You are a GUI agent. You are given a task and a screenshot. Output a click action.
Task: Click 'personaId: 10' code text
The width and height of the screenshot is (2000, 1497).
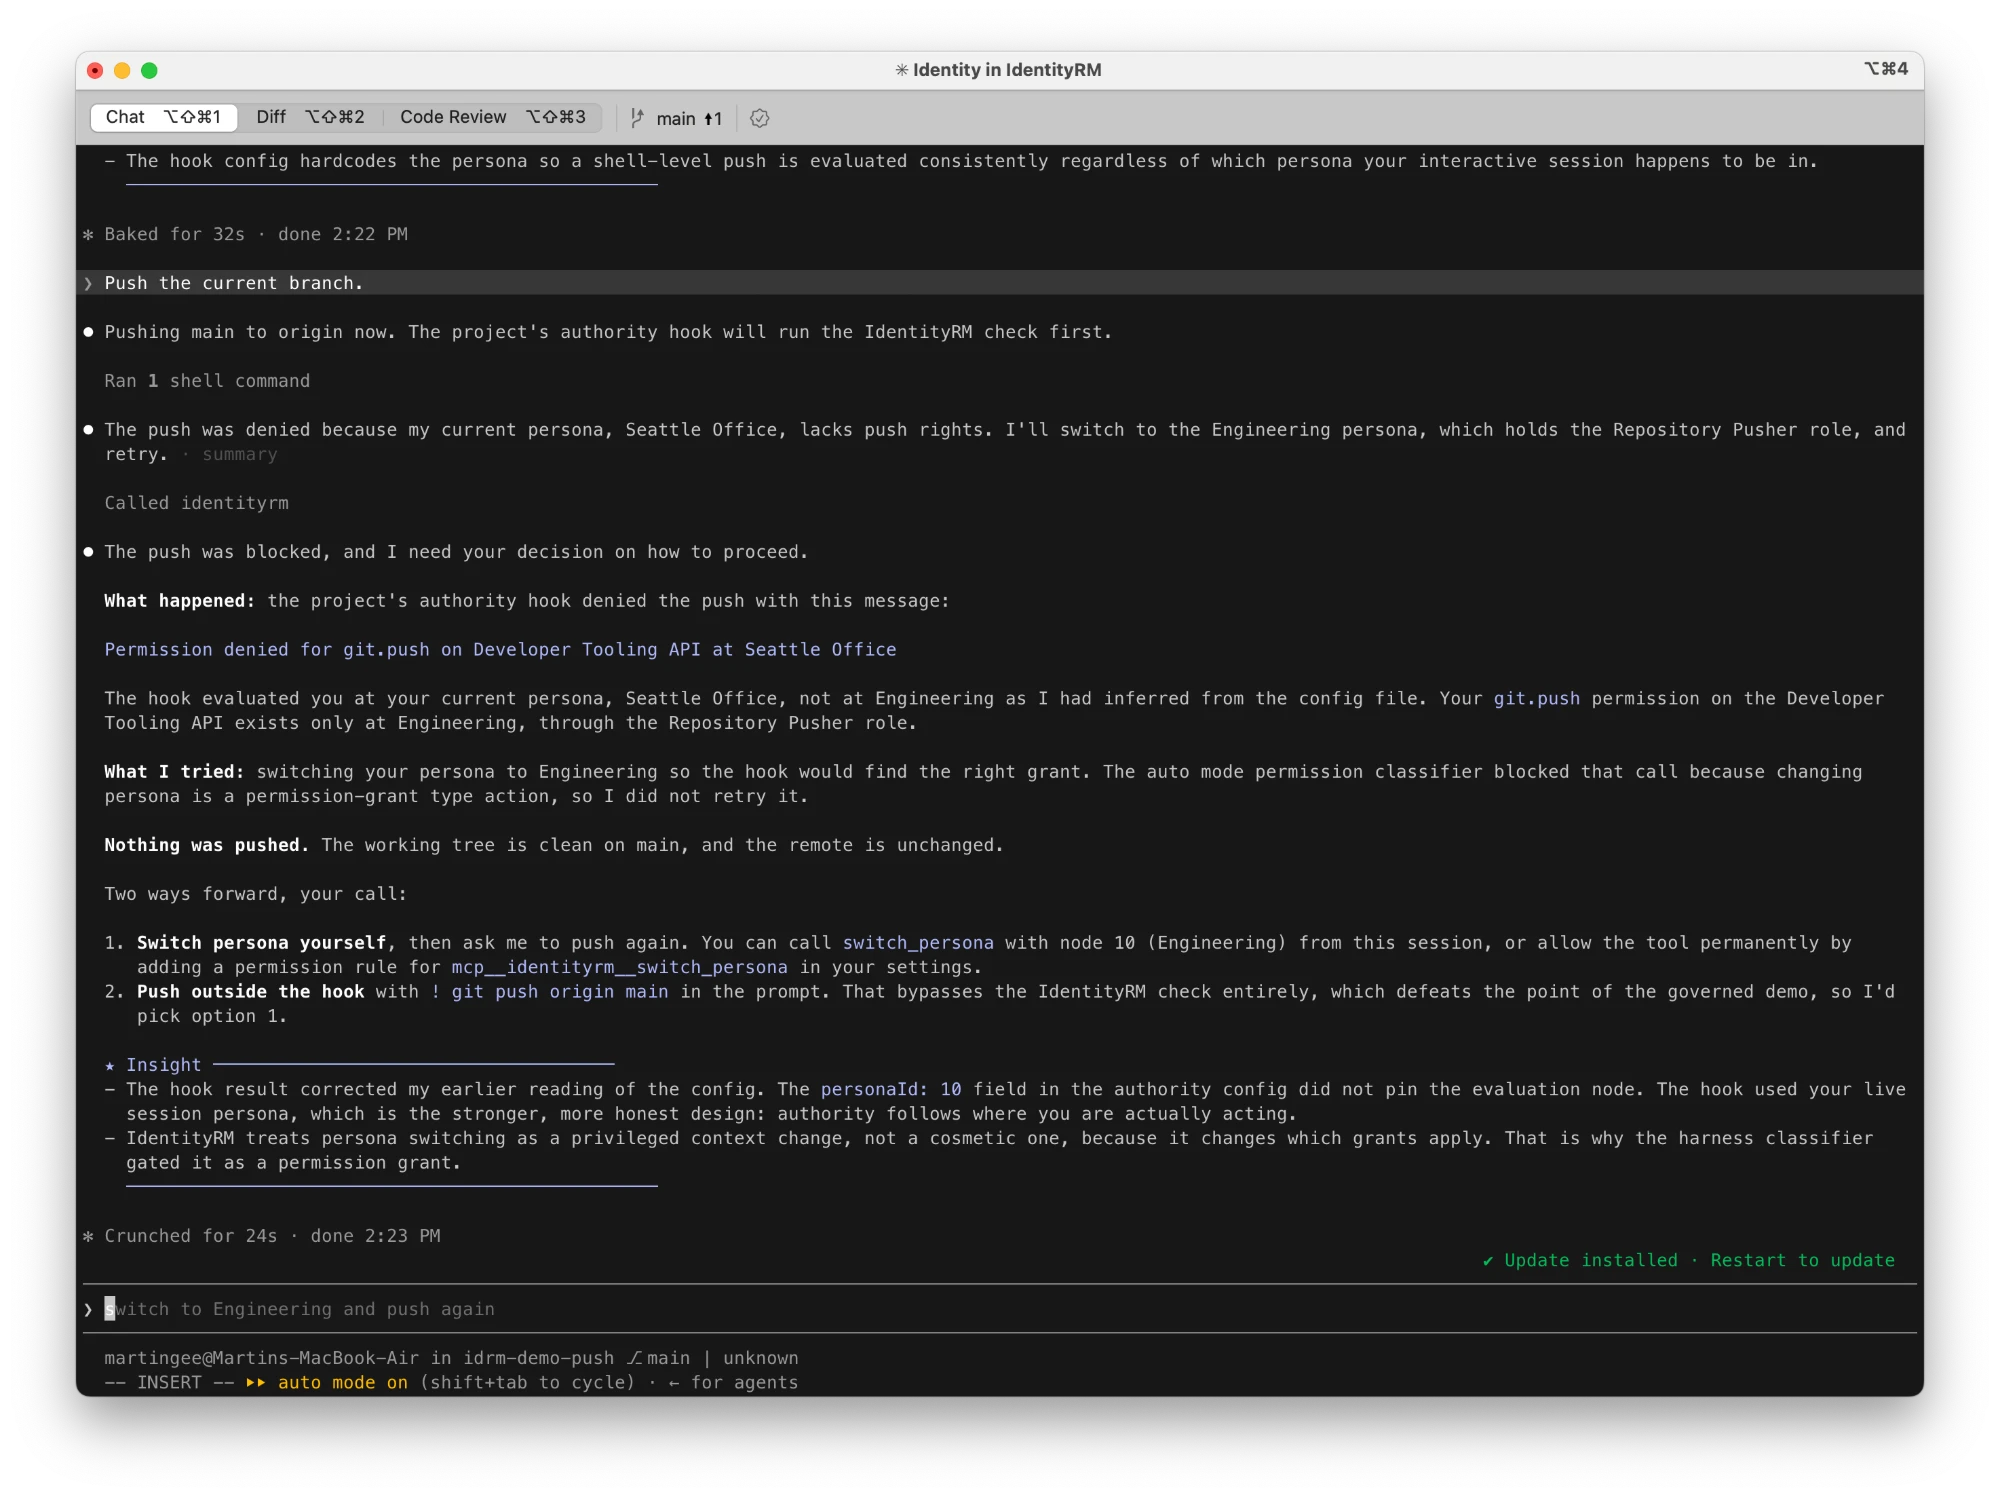tap(891, 1089)
